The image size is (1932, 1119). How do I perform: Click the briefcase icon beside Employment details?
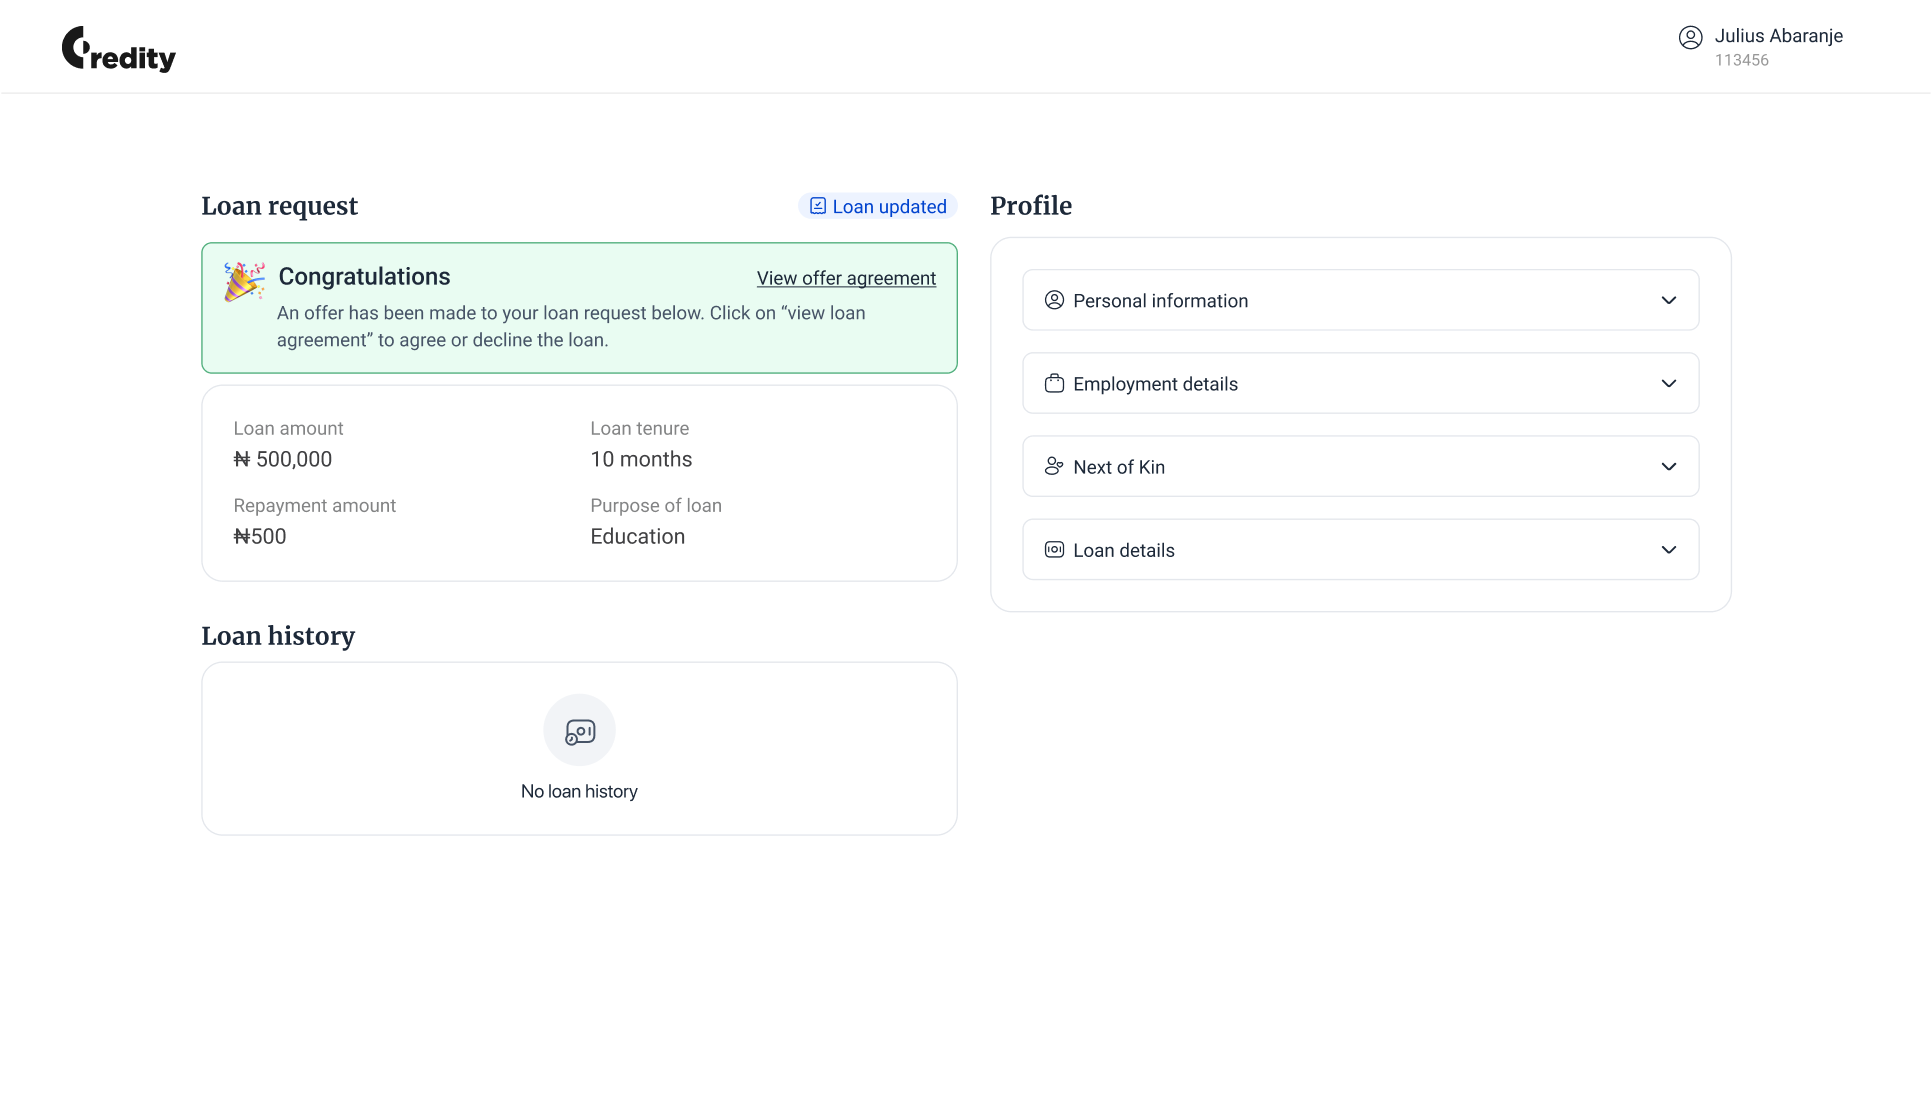[x=1053, y=383]
